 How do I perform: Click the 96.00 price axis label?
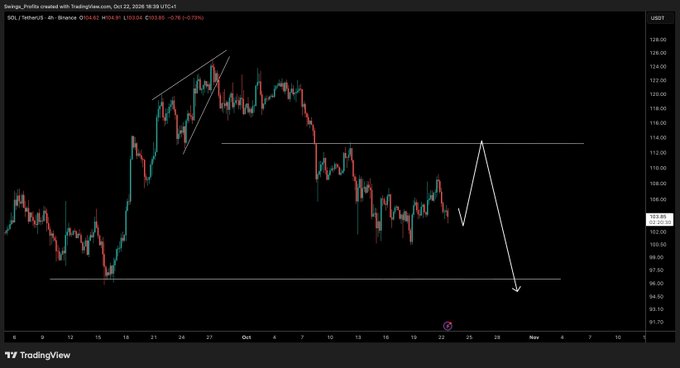tap(657, 283)
